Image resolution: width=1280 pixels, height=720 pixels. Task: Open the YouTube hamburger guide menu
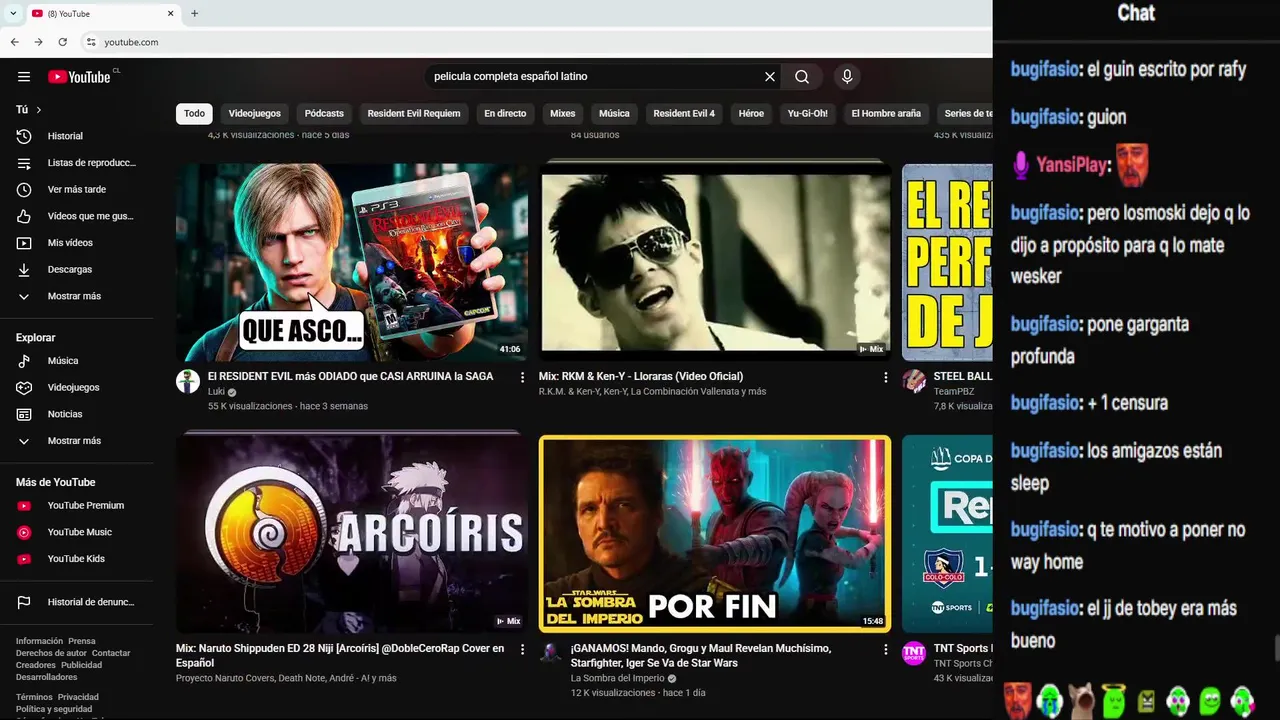(x=24, y=77)
